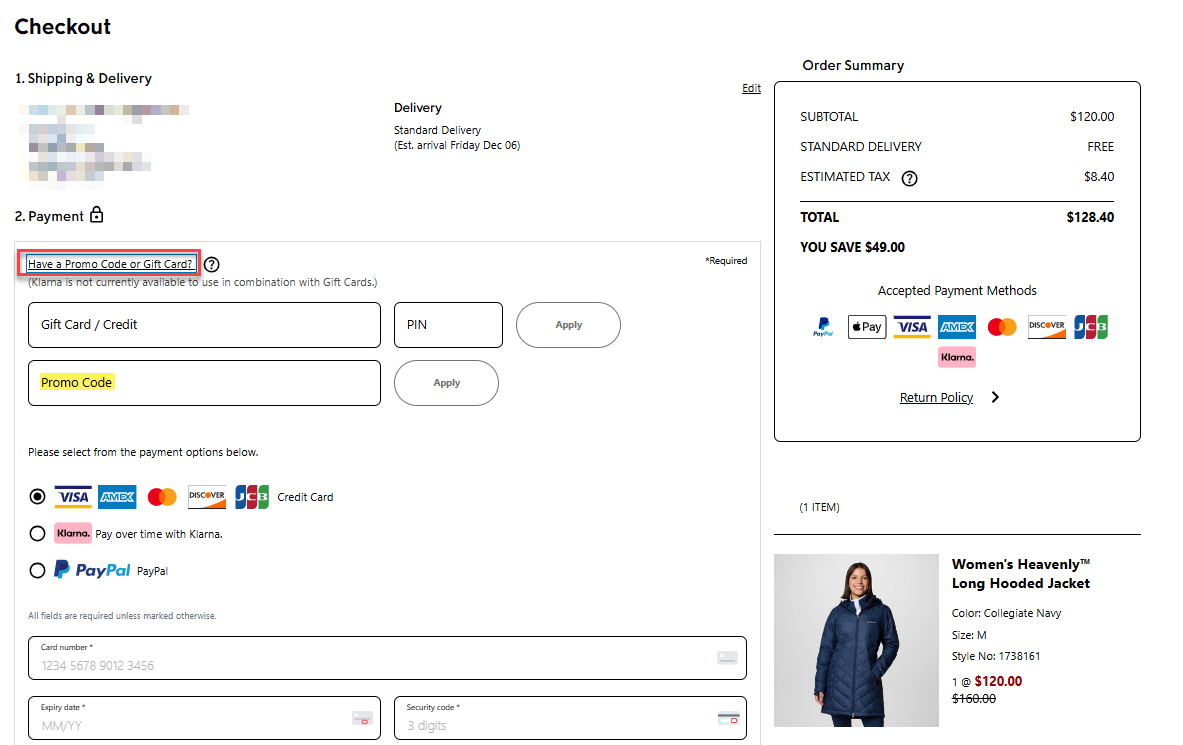Apply the entered Promo Code
The image size is (1183, 745).
pyautogui.click(x=446, y=383)
